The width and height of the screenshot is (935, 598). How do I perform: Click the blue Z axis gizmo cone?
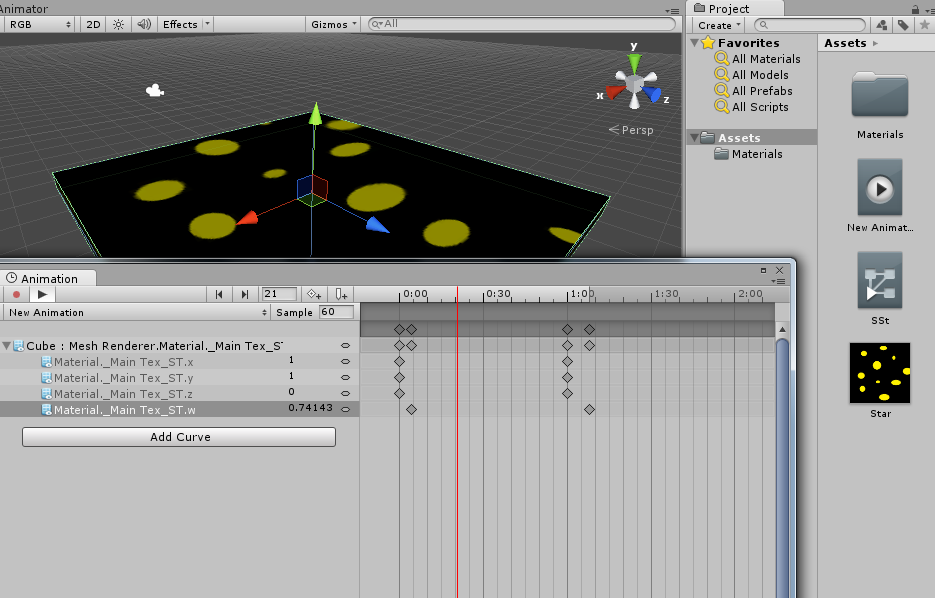(x=652, y=94)
